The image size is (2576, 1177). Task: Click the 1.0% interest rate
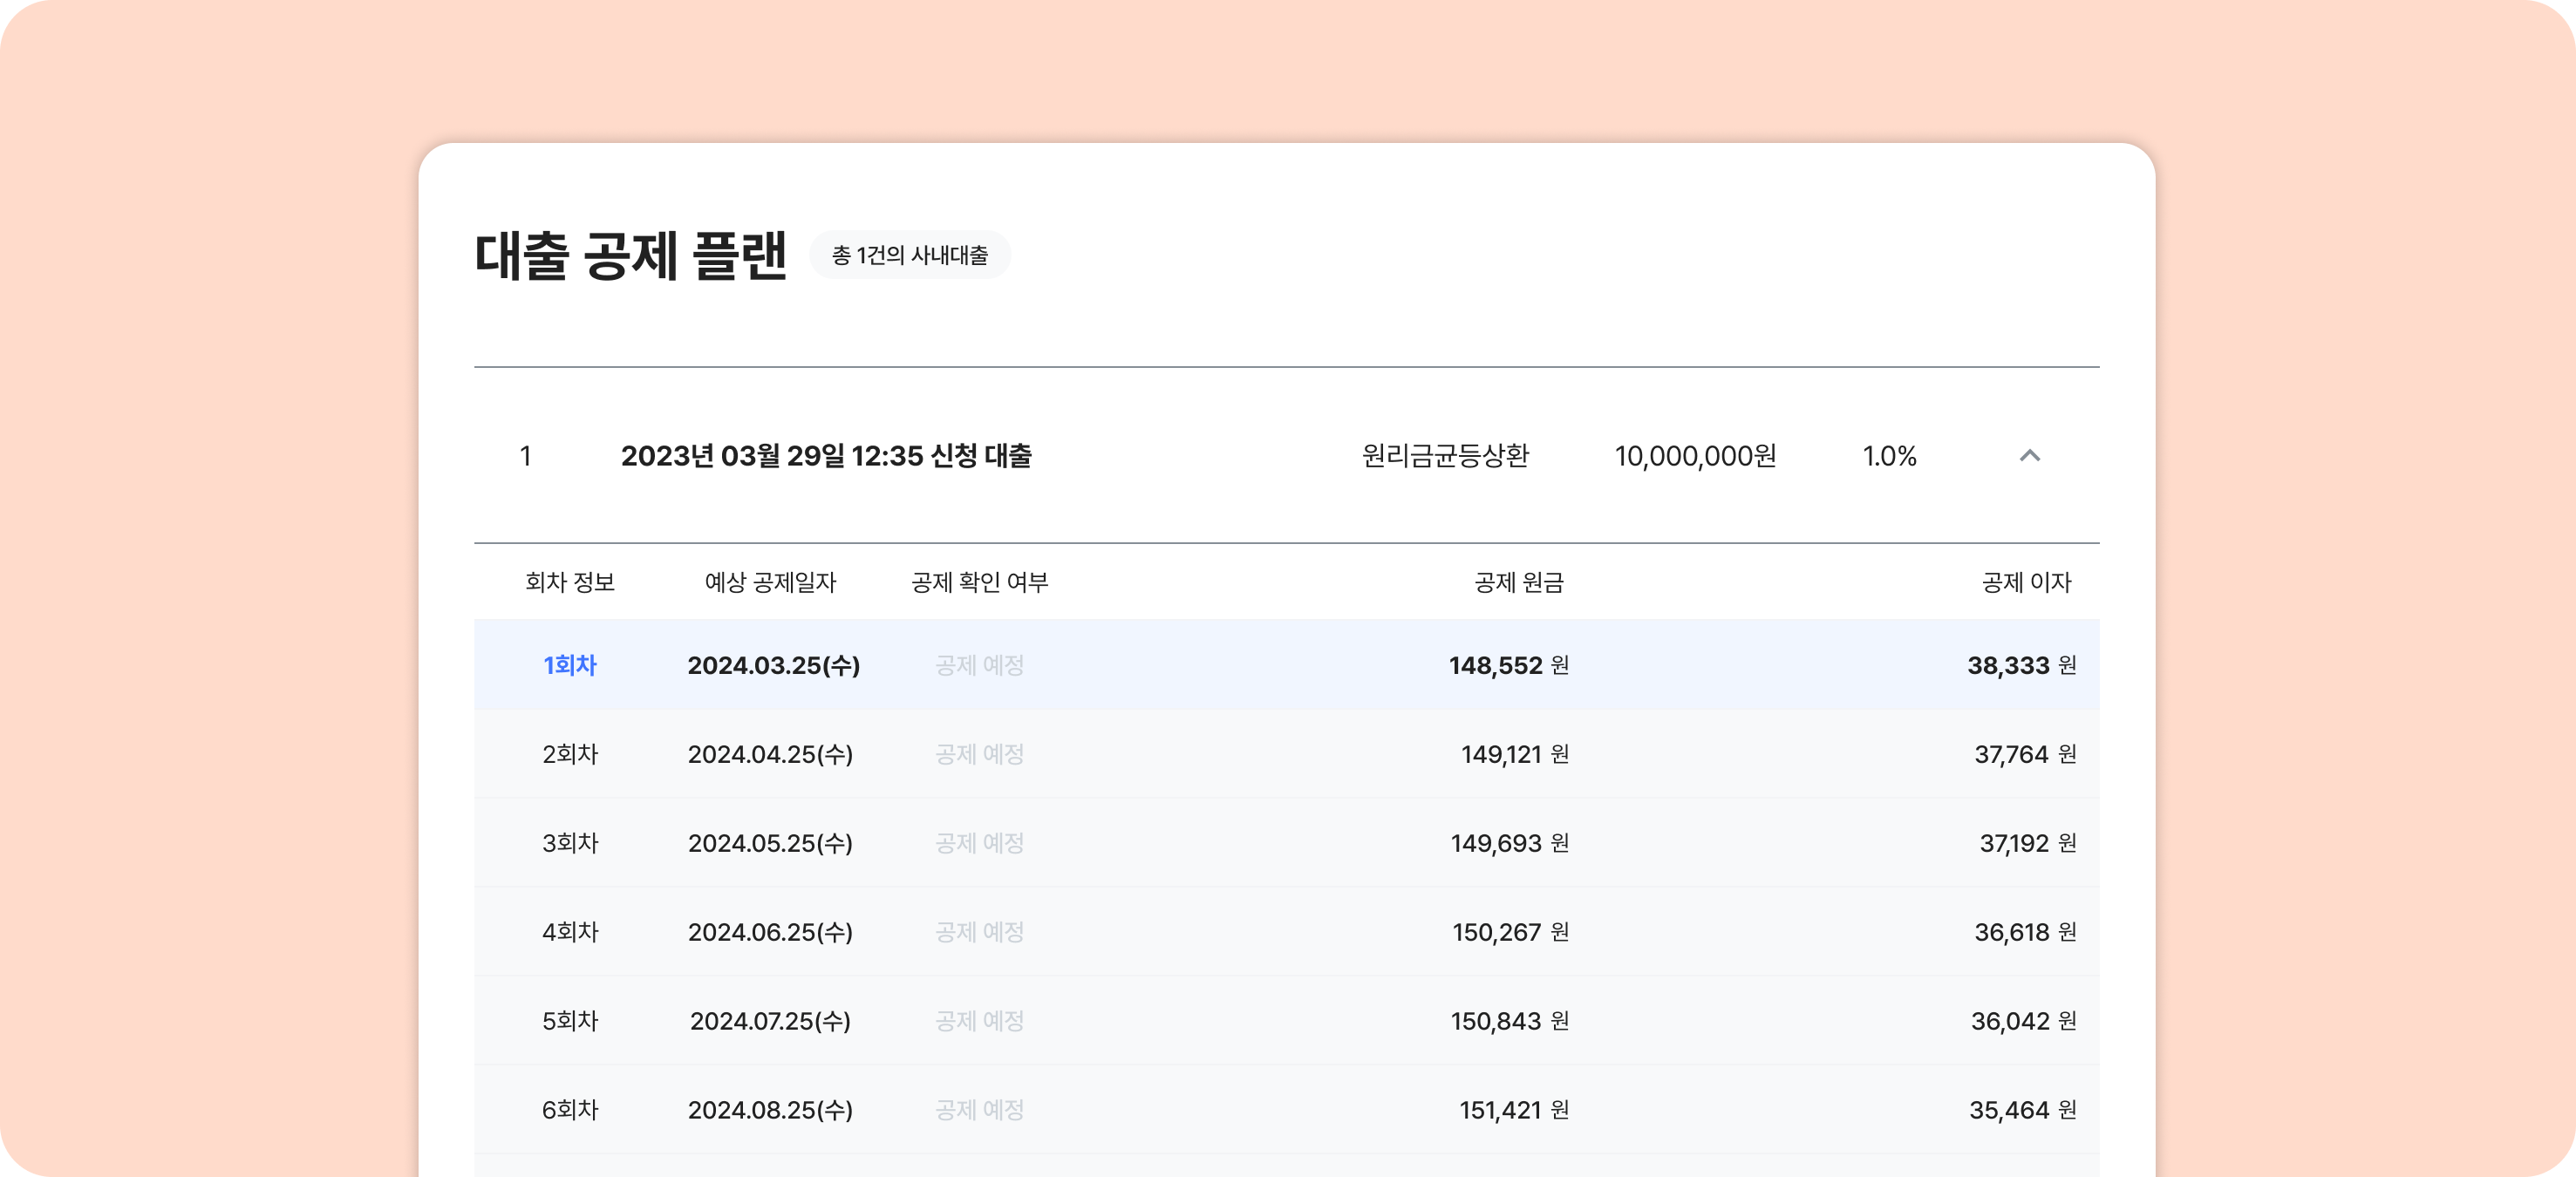pos(1889,456)
